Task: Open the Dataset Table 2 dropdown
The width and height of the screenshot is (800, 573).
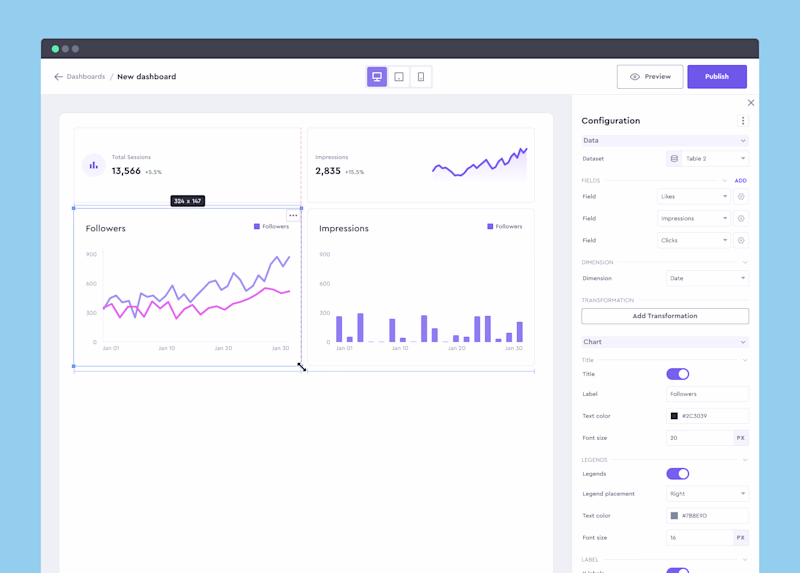Action: pyautogui.click(x=707, y=159)
